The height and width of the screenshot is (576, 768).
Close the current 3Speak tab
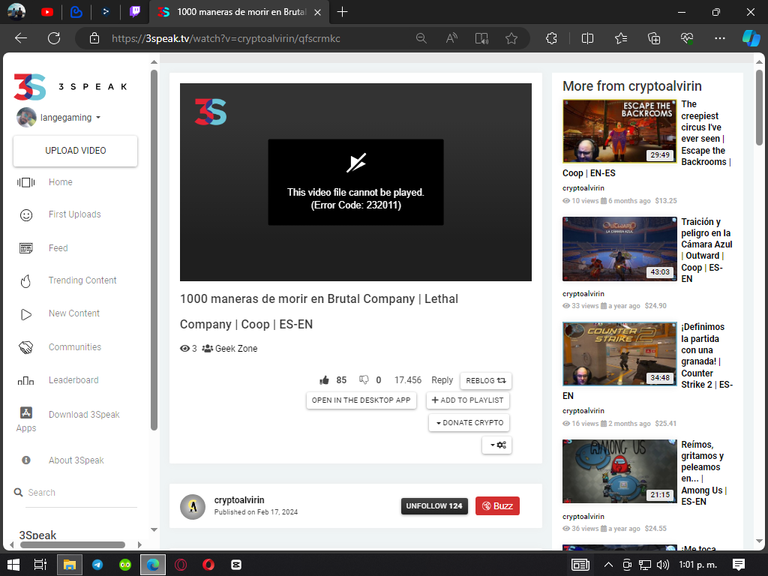[317, 12]
